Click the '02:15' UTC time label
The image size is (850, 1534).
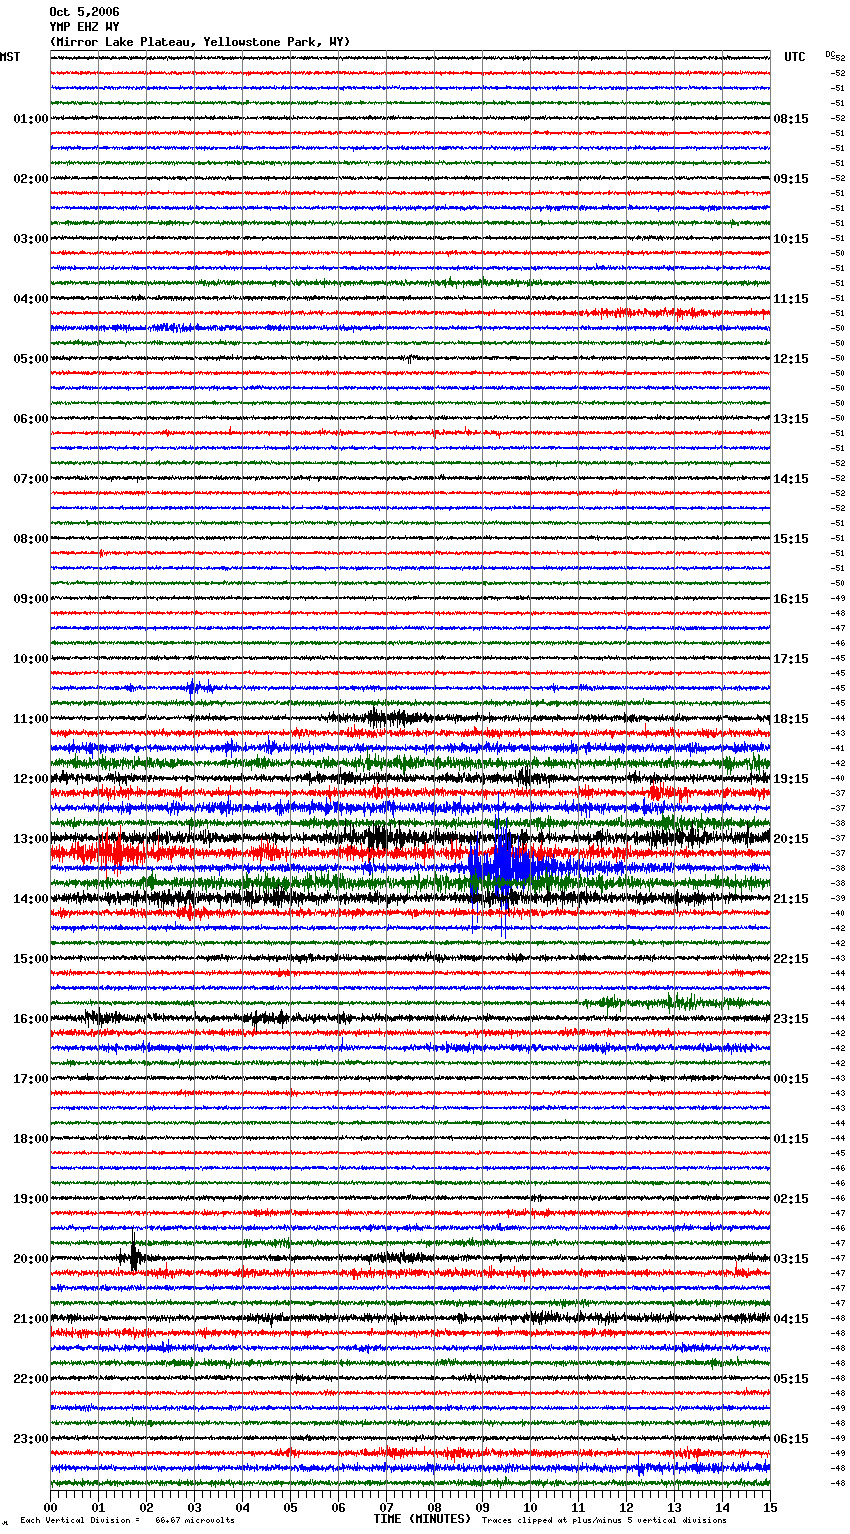791,1199
